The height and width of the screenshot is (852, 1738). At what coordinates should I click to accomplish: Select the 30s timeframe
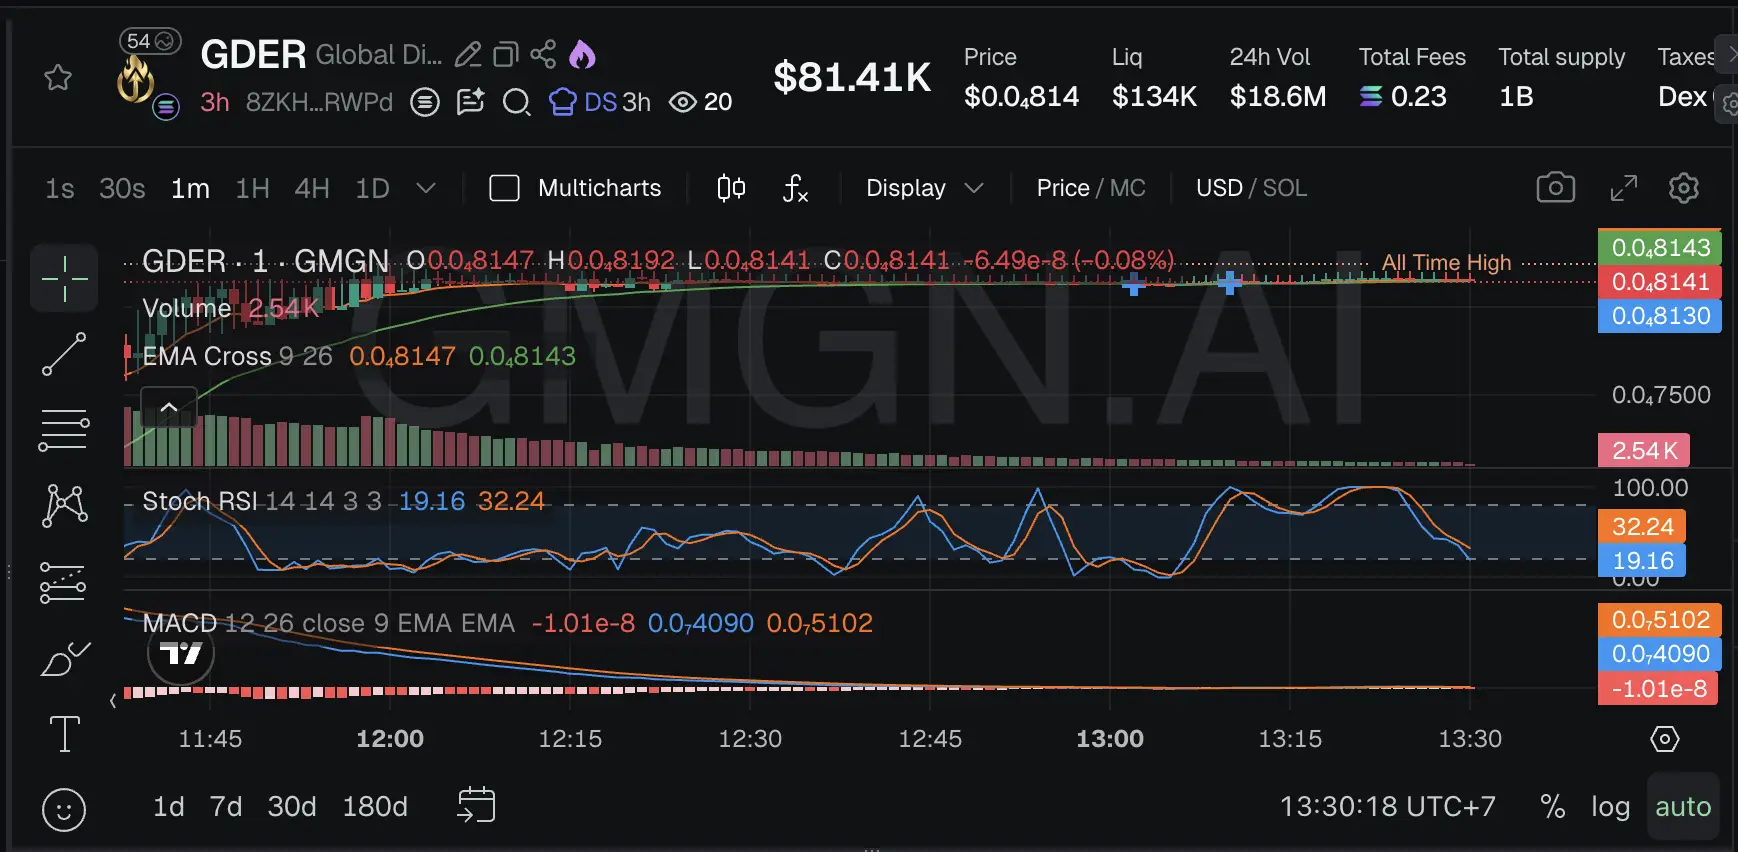coord(122,188)
